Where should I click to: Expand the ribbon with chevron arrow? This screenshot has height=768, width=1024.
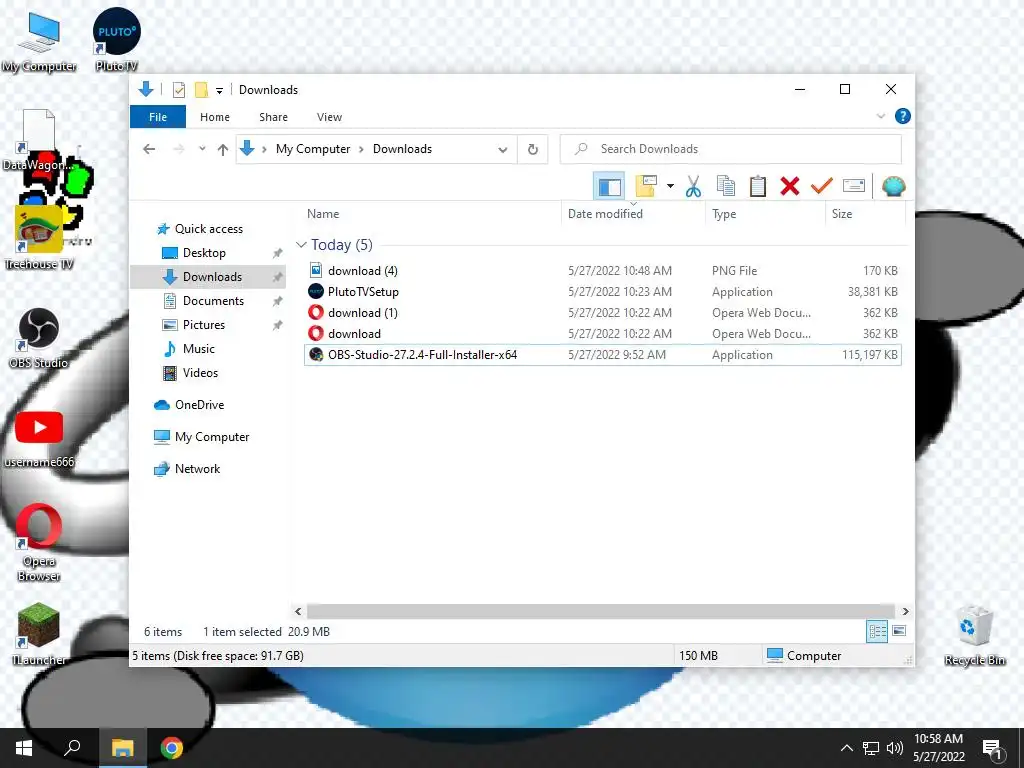[x=880, y=116]
